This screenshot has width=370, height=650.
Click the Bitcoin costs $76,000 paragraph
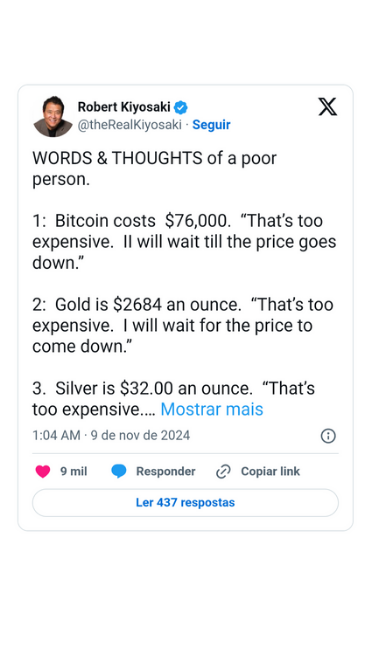click(184, 242)
